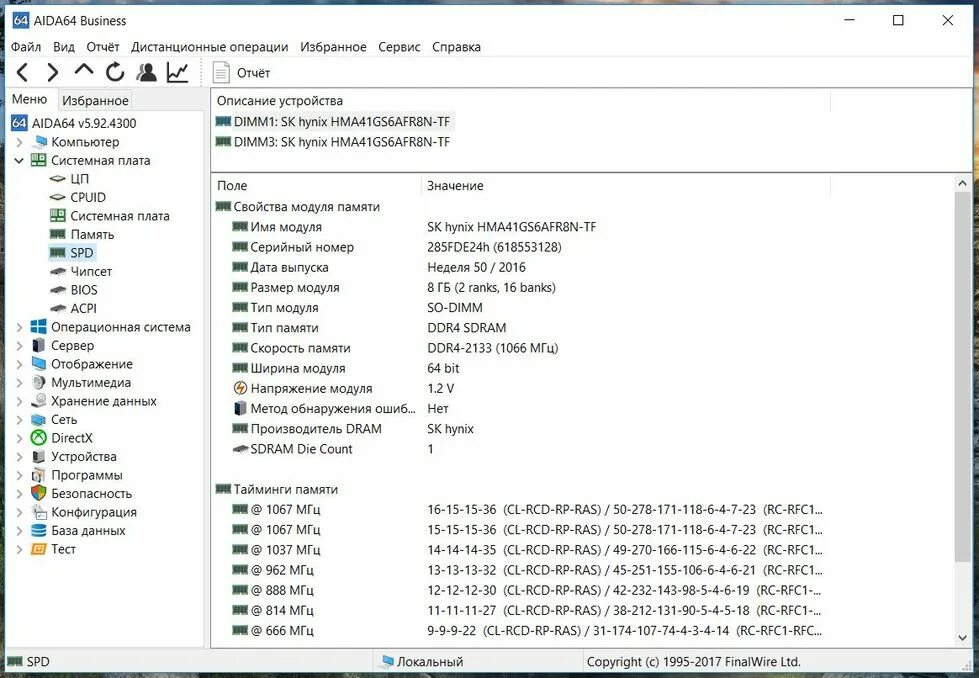Image resolution: width=979 pixels, height=678 pixels.
Task: Click the scrollbar down arrow in details pane
Action: (962, 638)
